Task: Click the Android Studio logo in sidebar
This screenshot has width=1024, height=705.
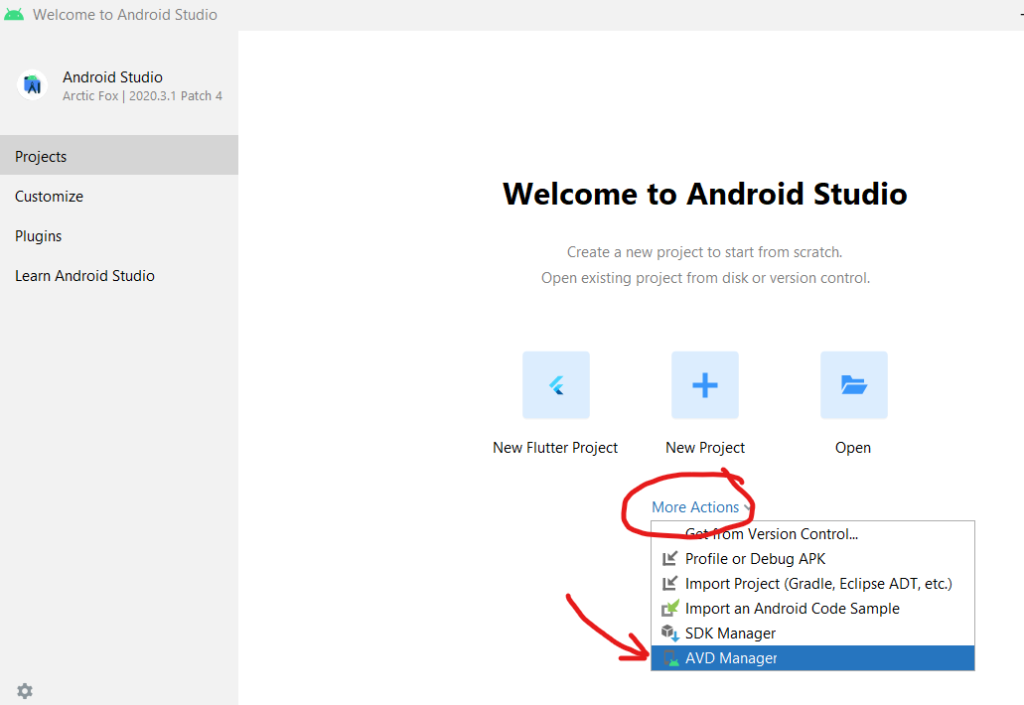Action: [x=33, y=85]
